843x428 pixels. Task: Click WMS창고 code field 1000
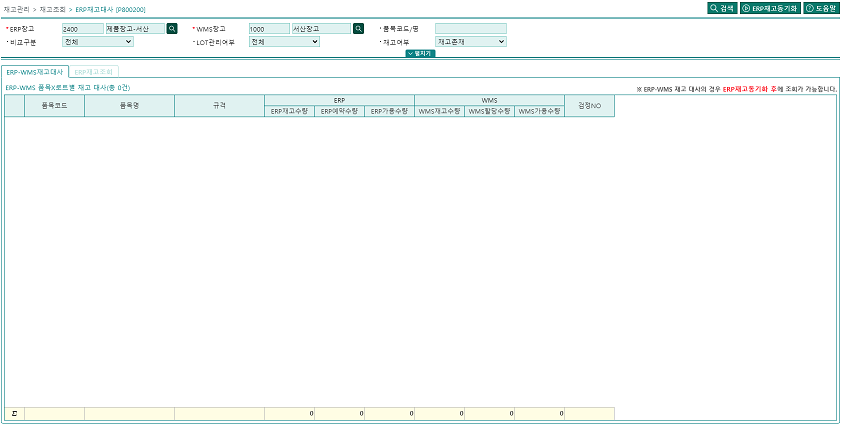coord(269,28)
